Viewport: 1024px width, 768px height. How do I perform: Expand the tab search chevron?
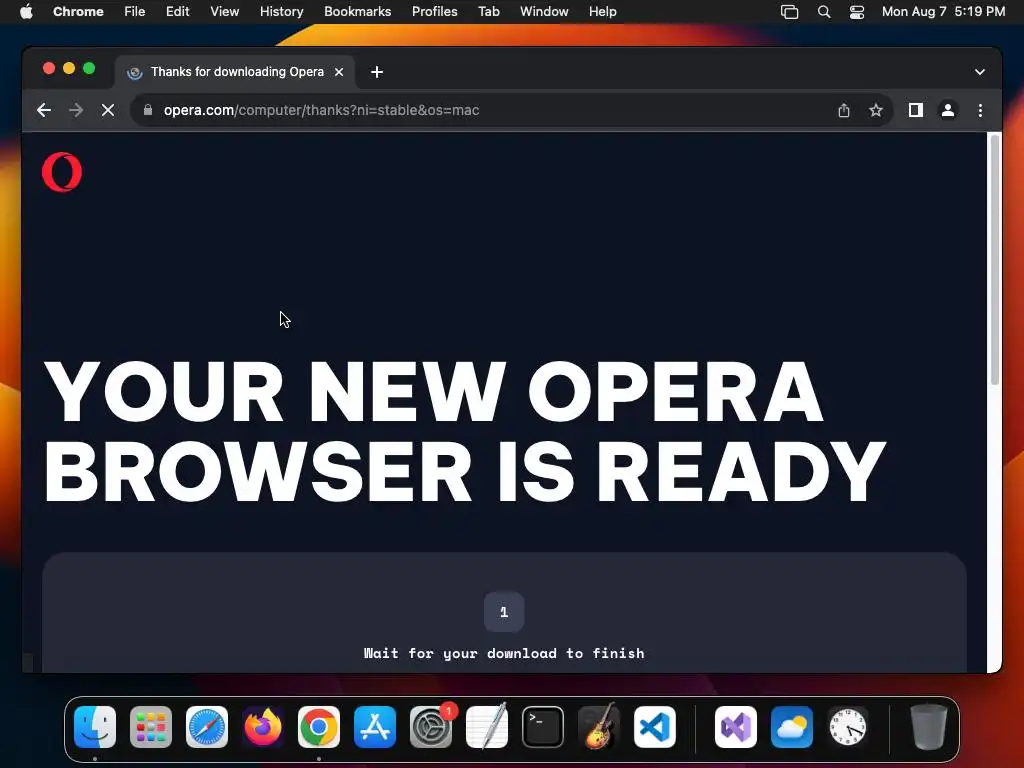(x=980, y=72)
